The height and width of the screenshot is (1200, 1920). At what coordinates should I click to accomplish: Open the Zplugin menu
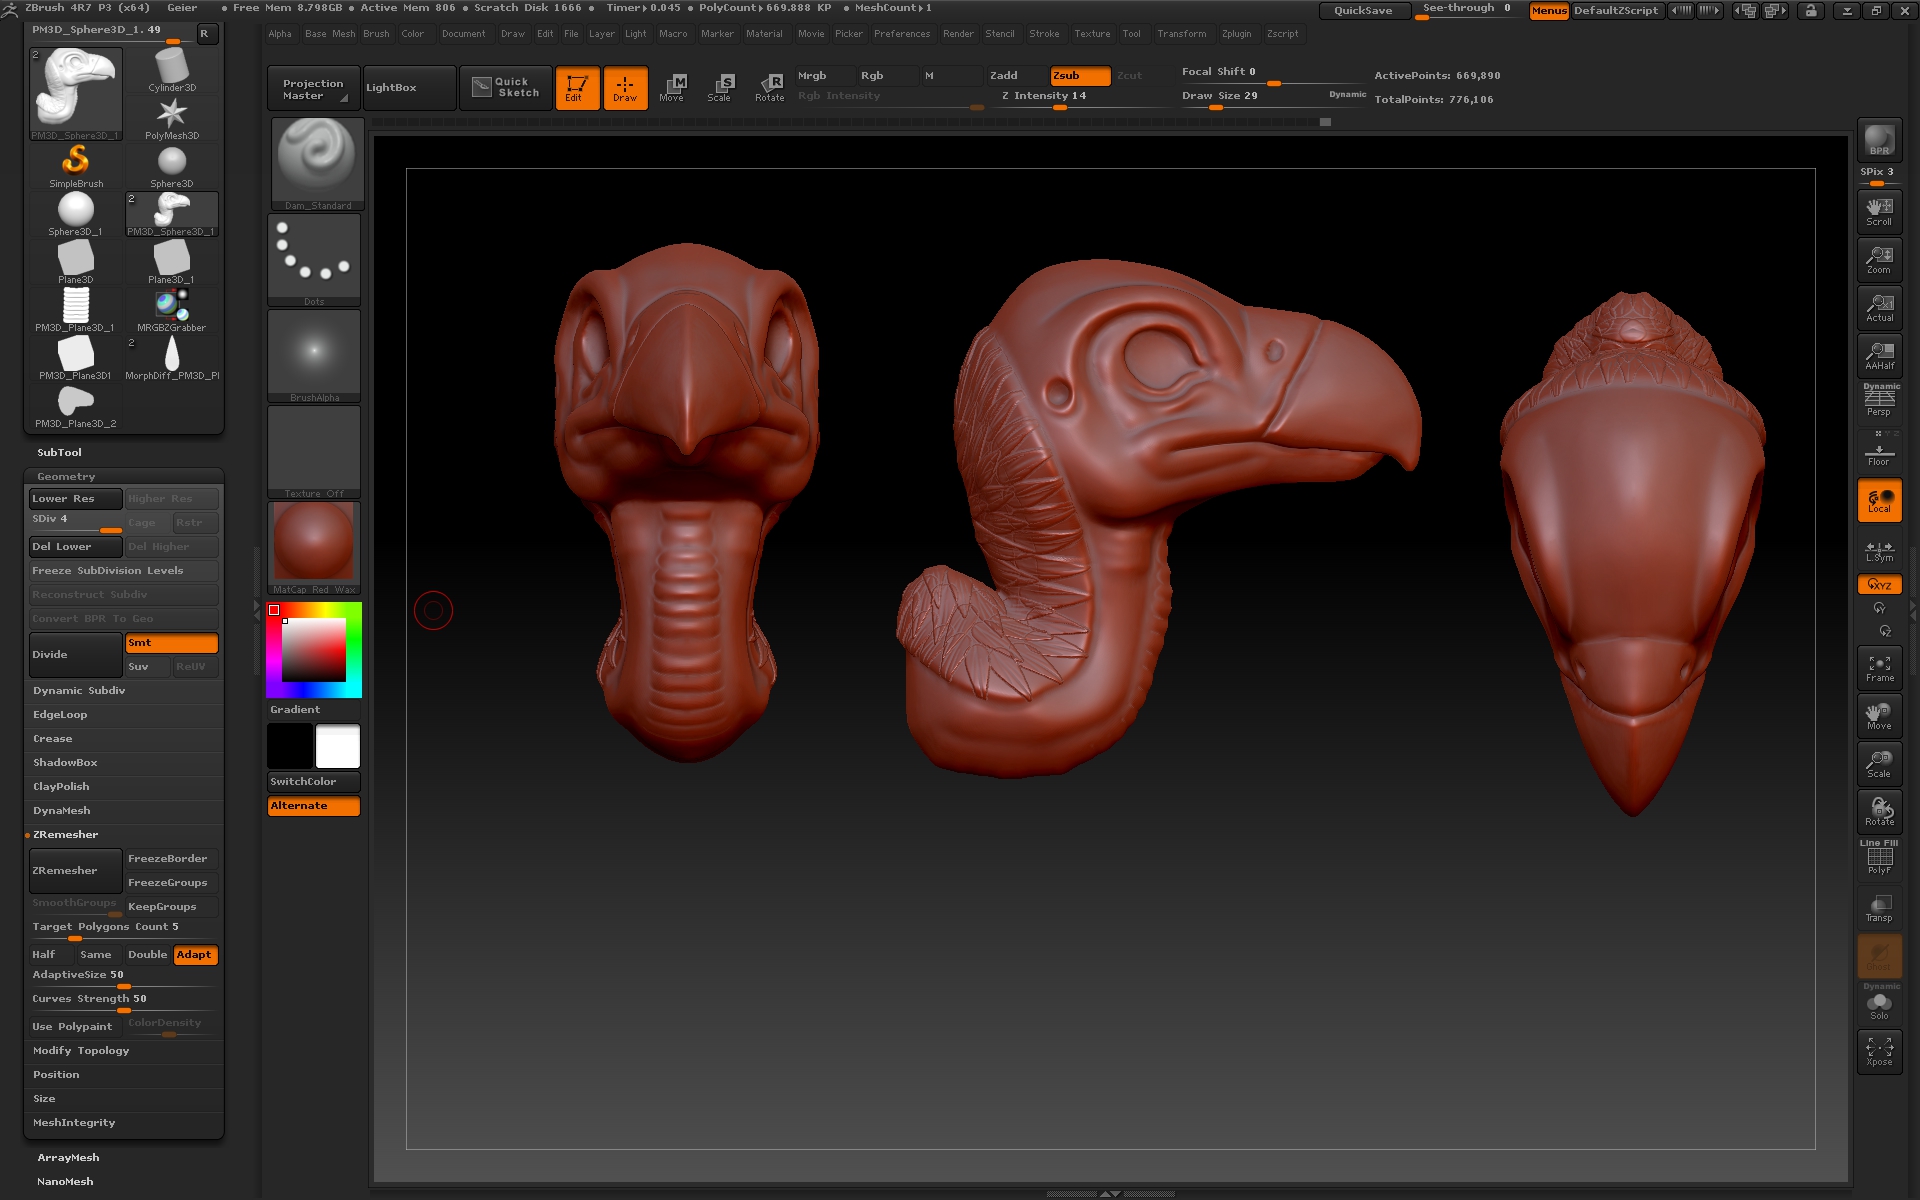click(x=1236, y=34)
